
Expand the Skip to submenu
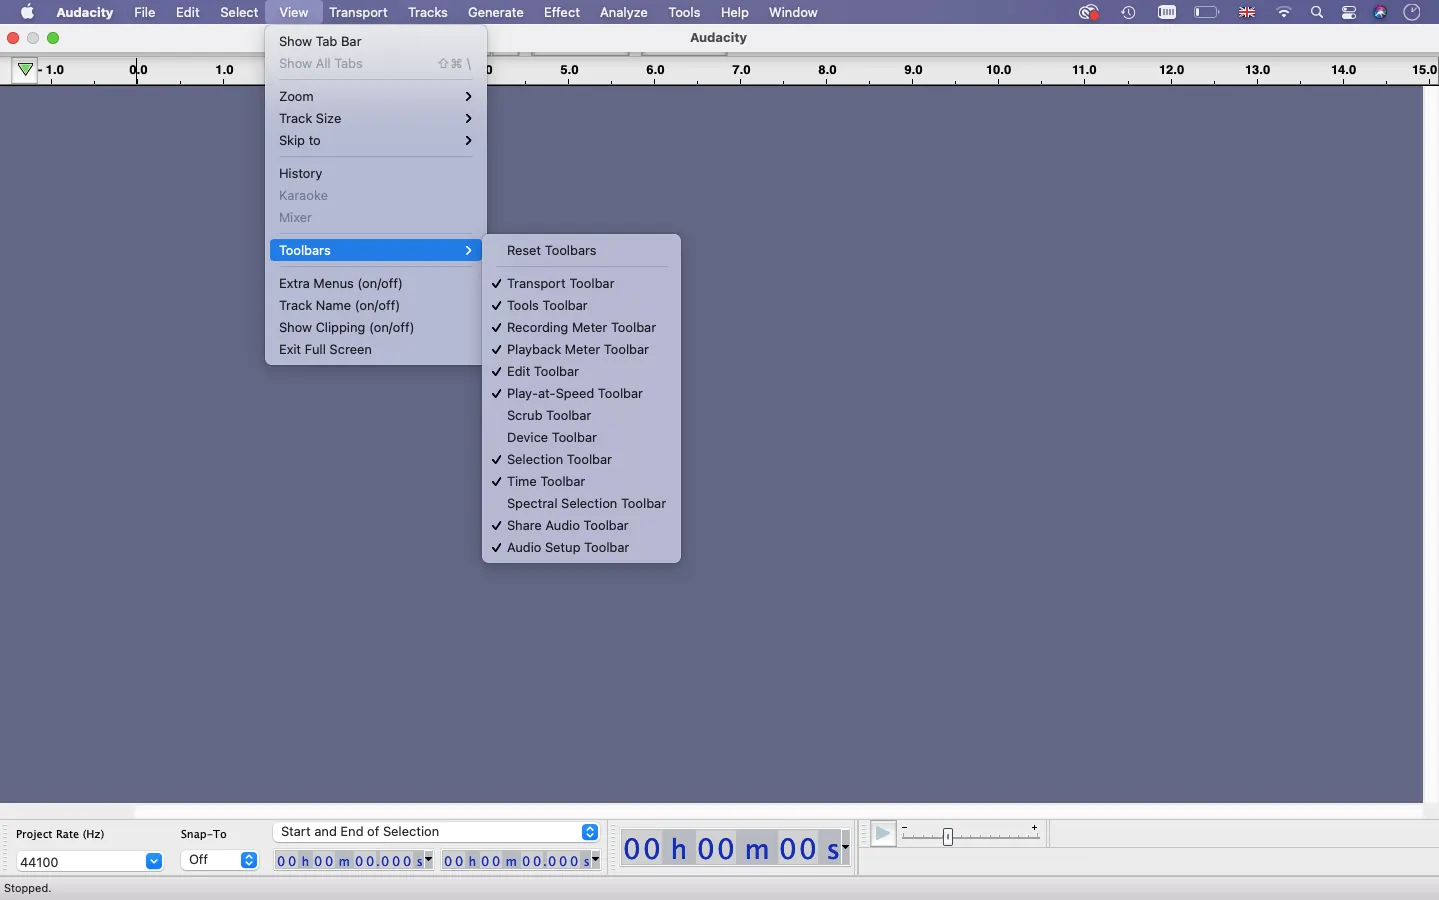coord(376,141)
